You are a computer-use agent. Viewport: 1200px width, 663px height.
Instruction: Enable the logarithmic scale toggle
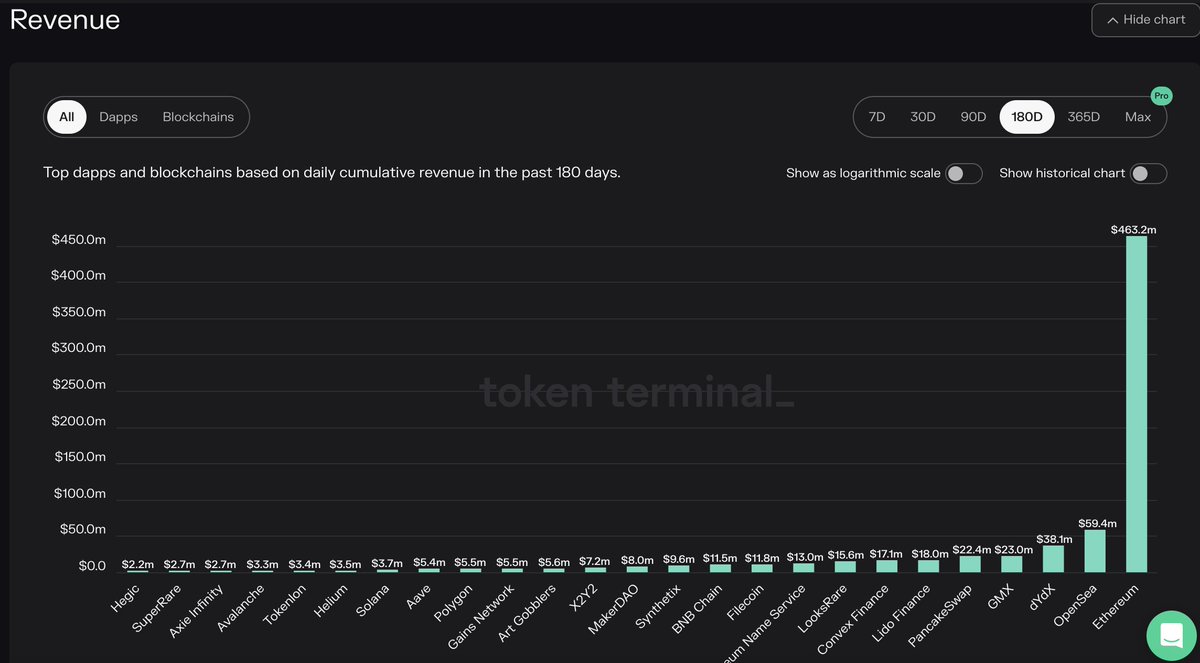[x=964, y=174]
